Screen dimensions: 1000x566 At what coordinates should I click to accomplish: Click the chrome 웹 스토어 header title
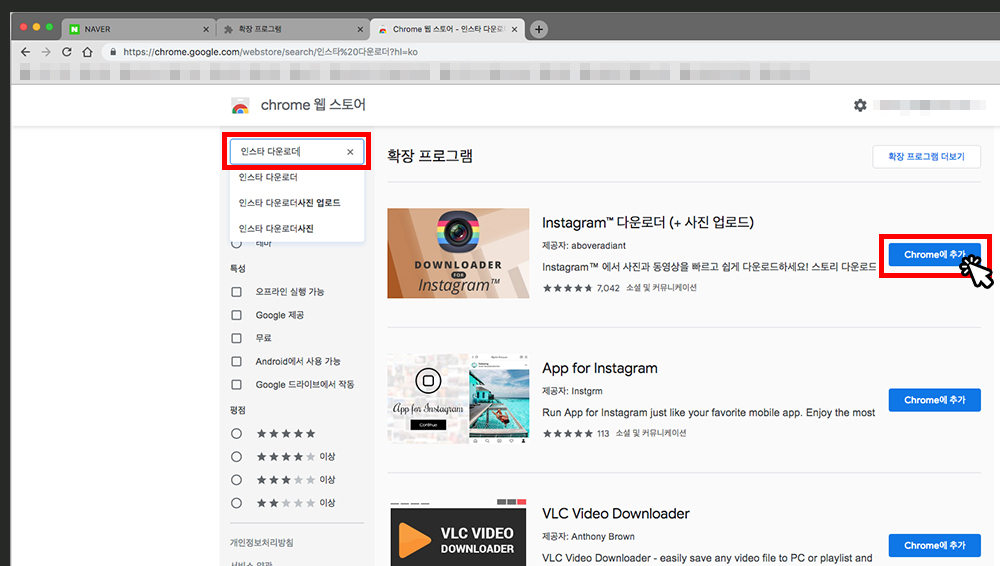click(x=313, y=105)
